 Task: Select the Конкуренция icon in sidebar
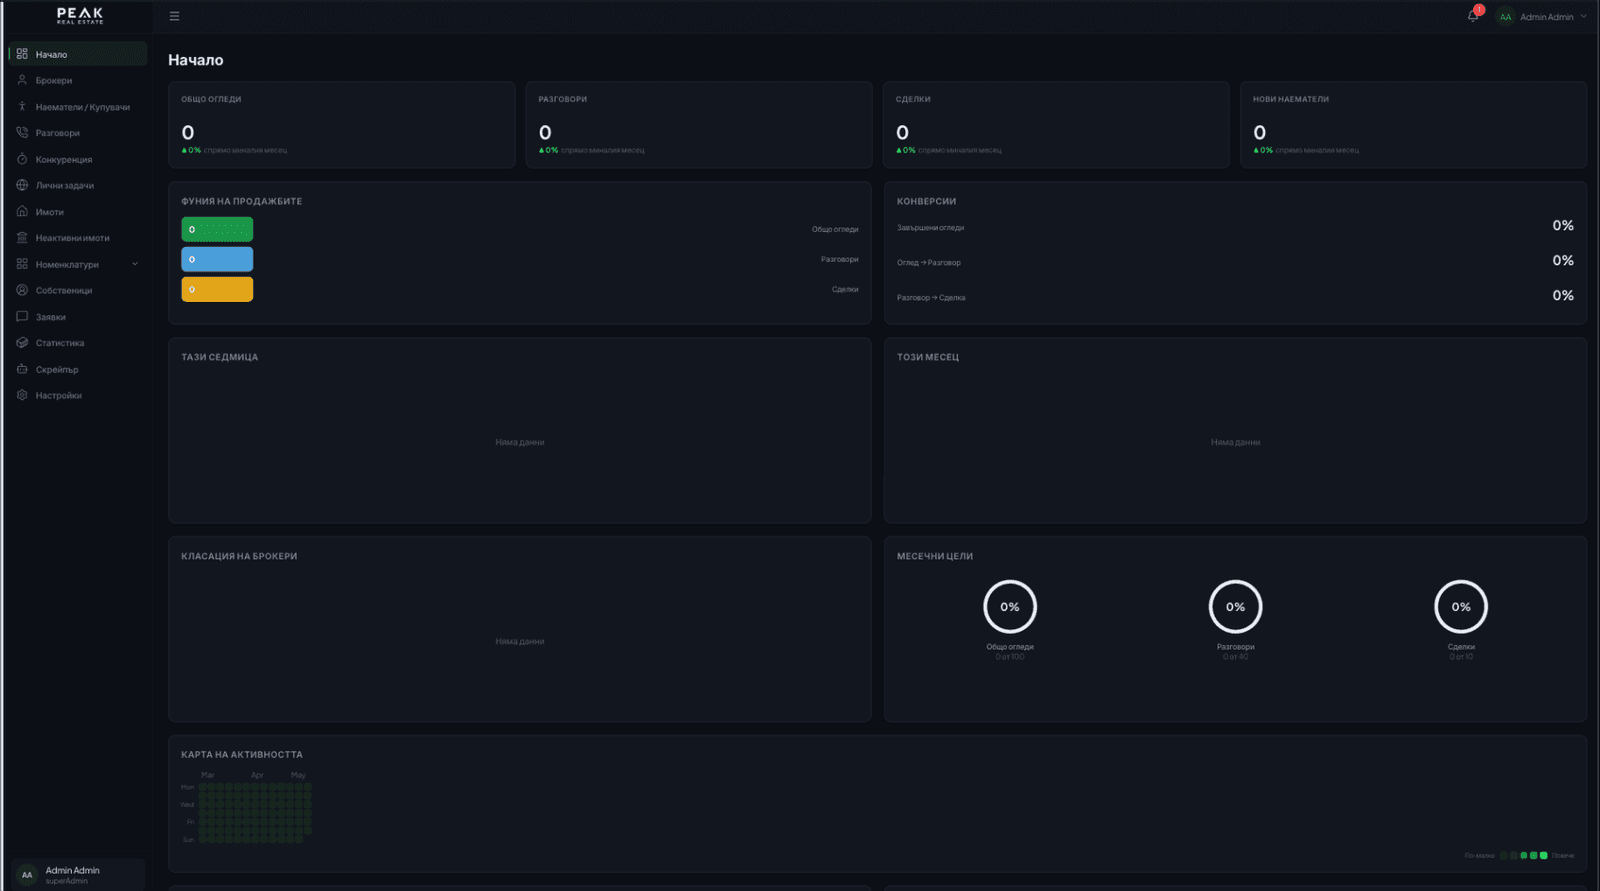(x=22, y=159)
